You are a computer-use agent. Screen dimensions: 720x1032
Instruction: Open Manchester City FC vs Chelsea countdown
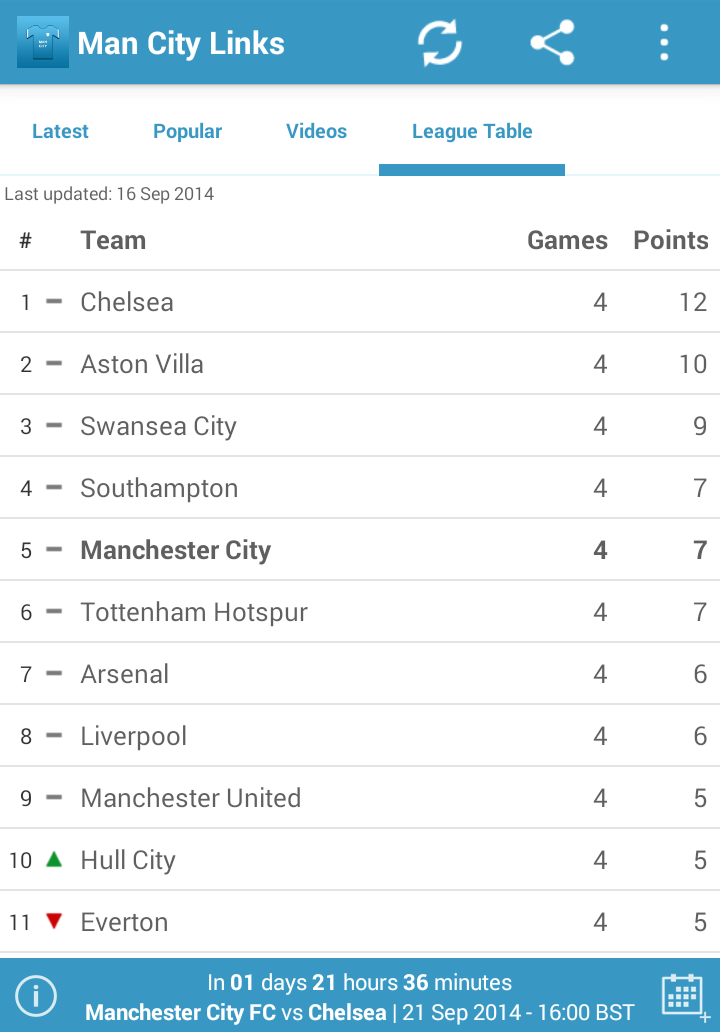click(360, 996)
